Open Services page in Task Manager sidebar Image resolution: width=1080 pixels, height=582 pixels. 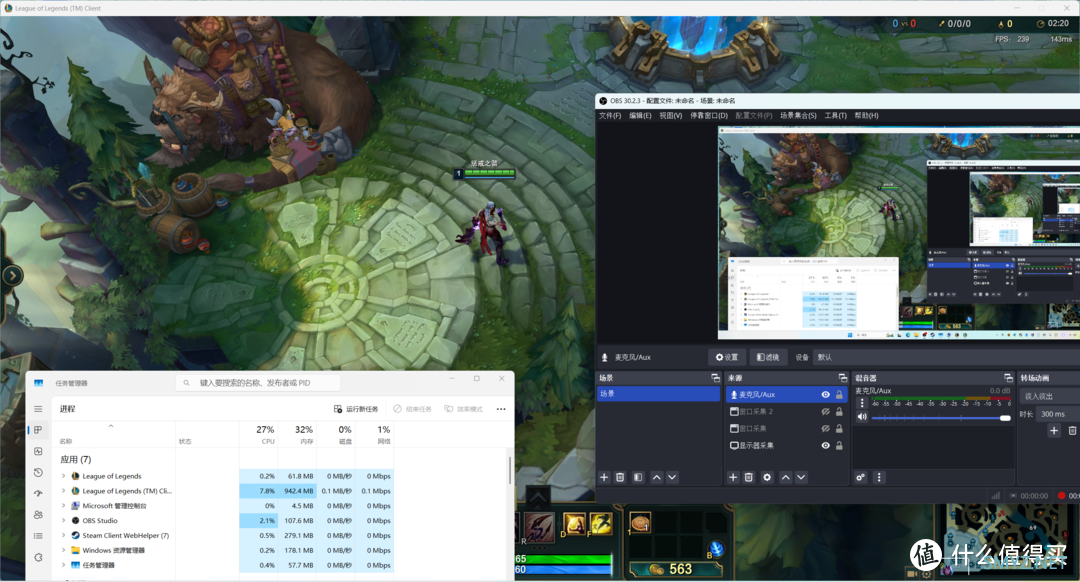tap(39, 557)
